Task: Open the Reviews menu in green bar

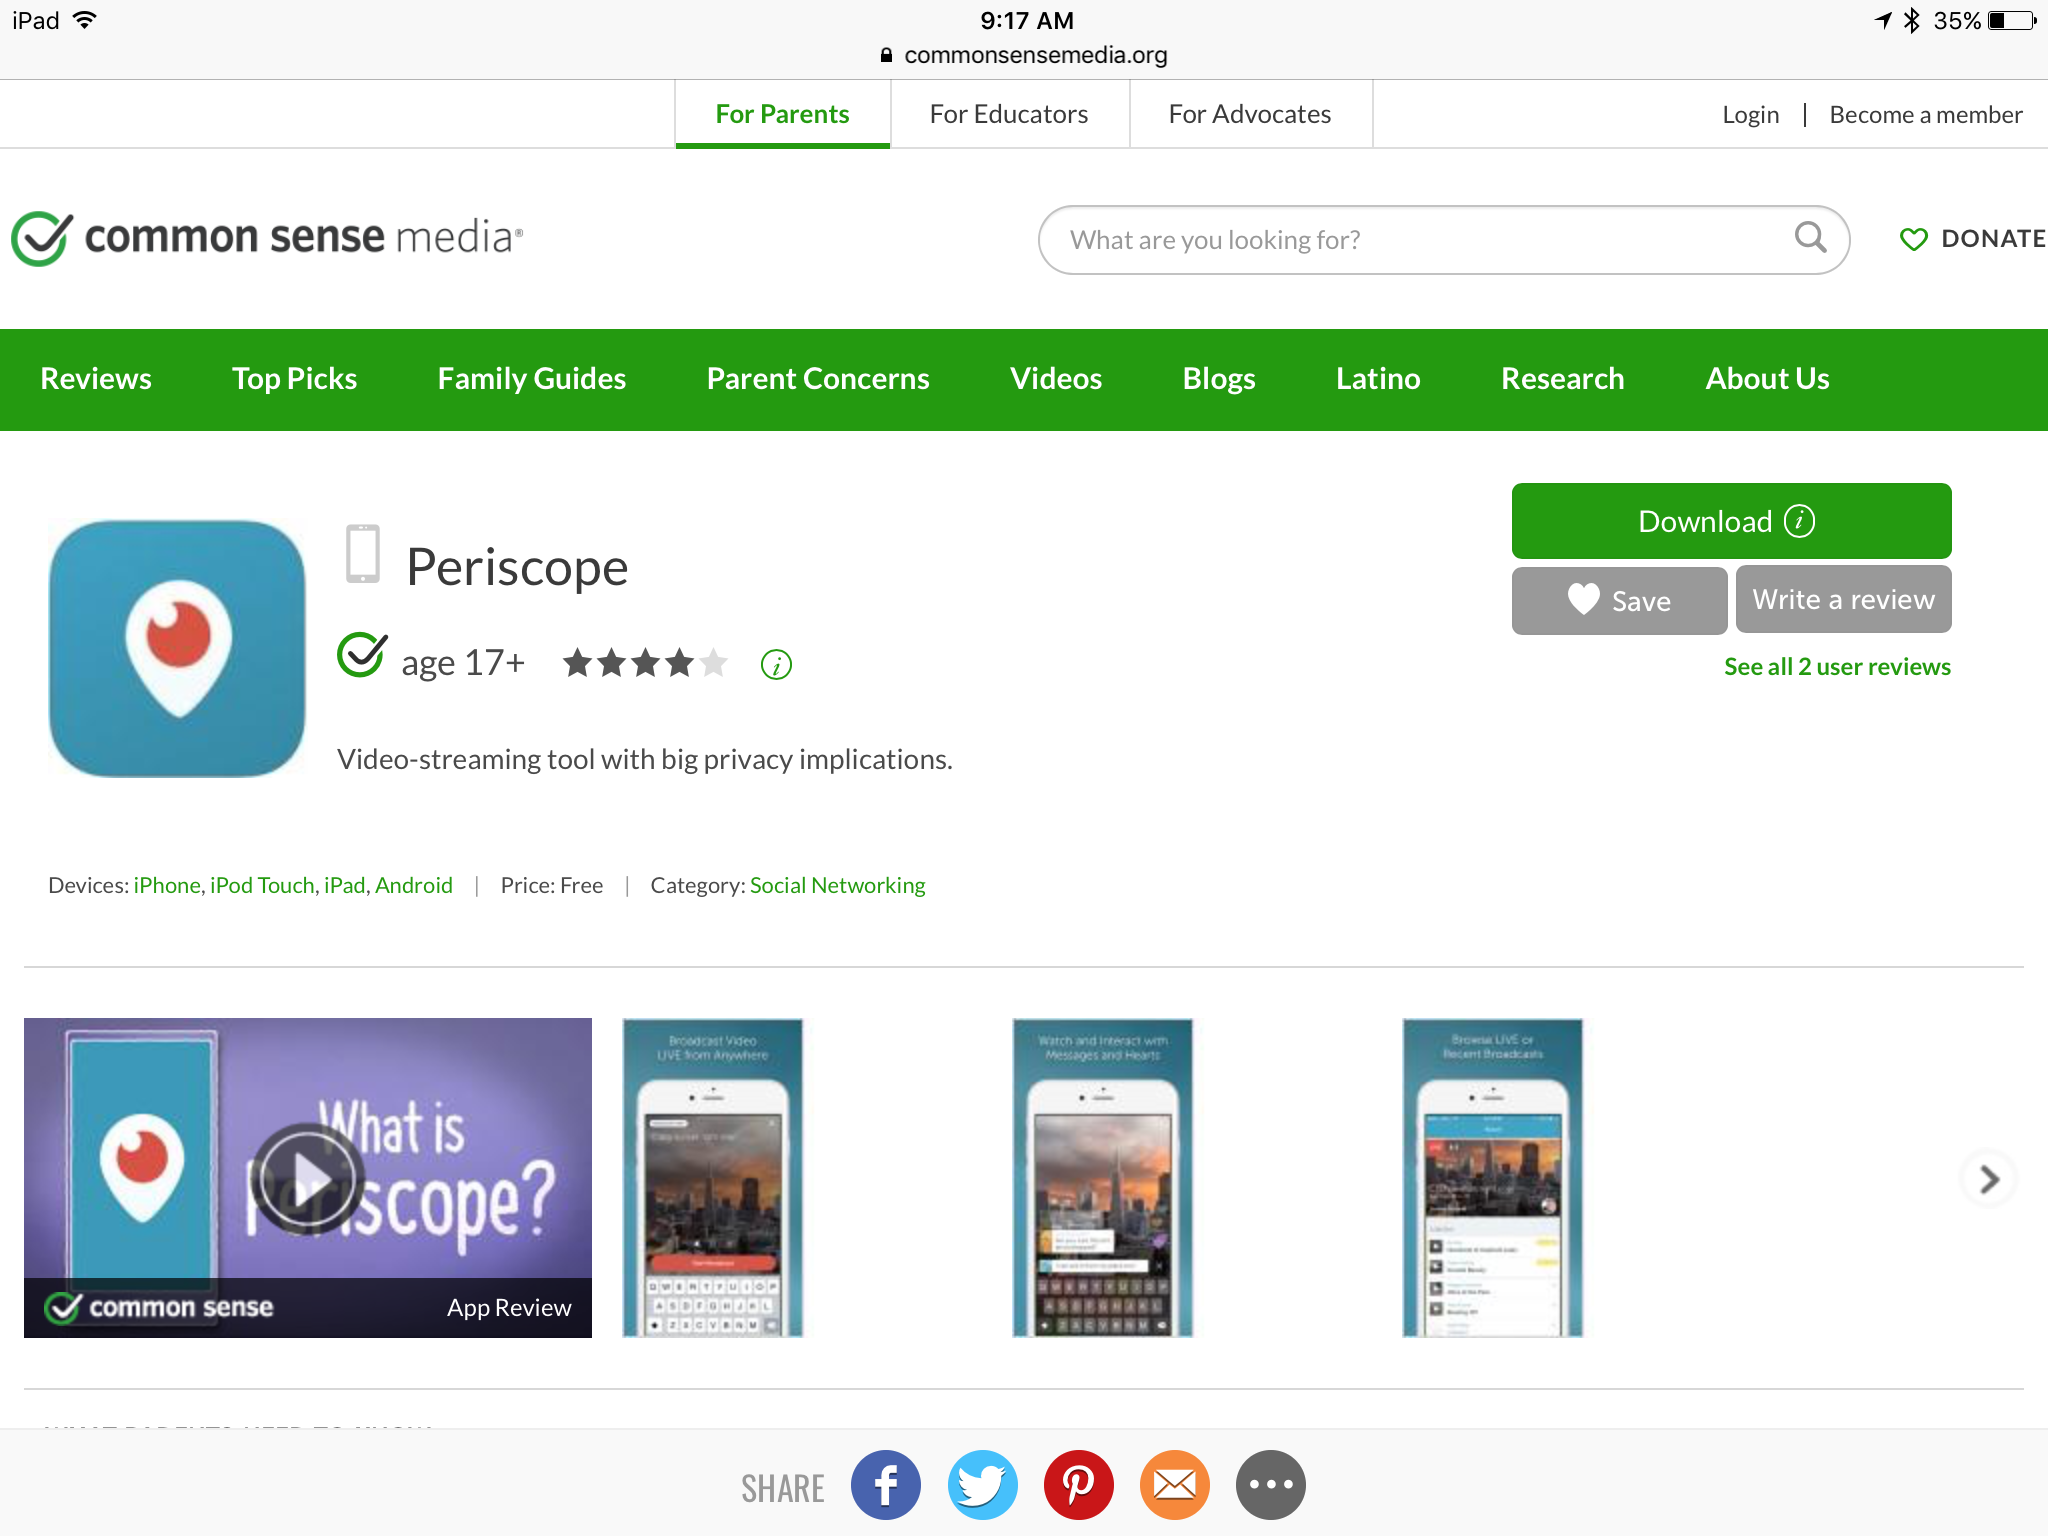Action: (x=96, y=379)
